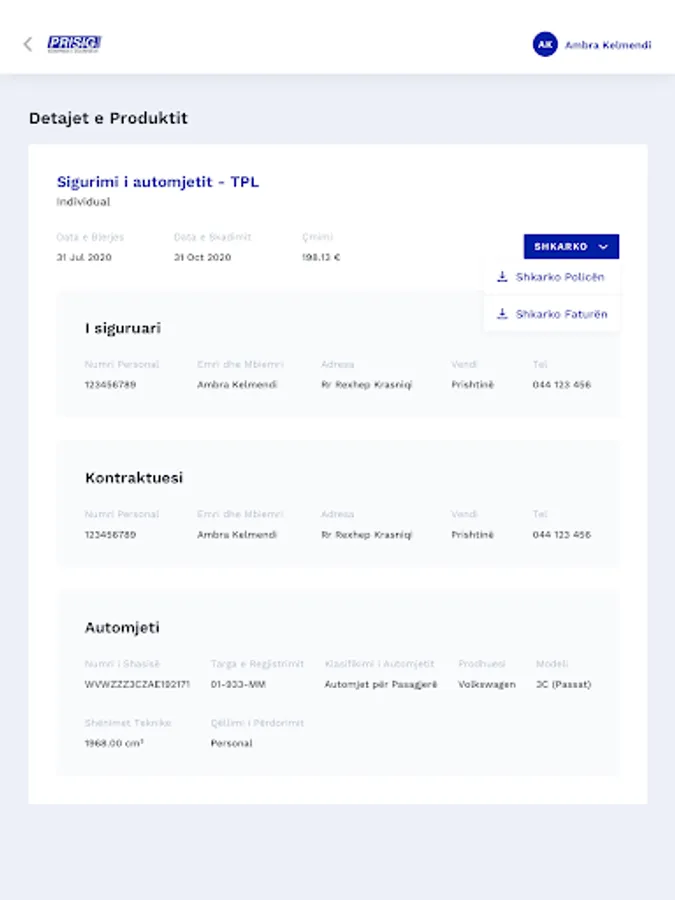Select chassis number WVWZZZ3CZAE192171
The height and width of the screenshot is (900, 675).
click(x=137, y=685)
